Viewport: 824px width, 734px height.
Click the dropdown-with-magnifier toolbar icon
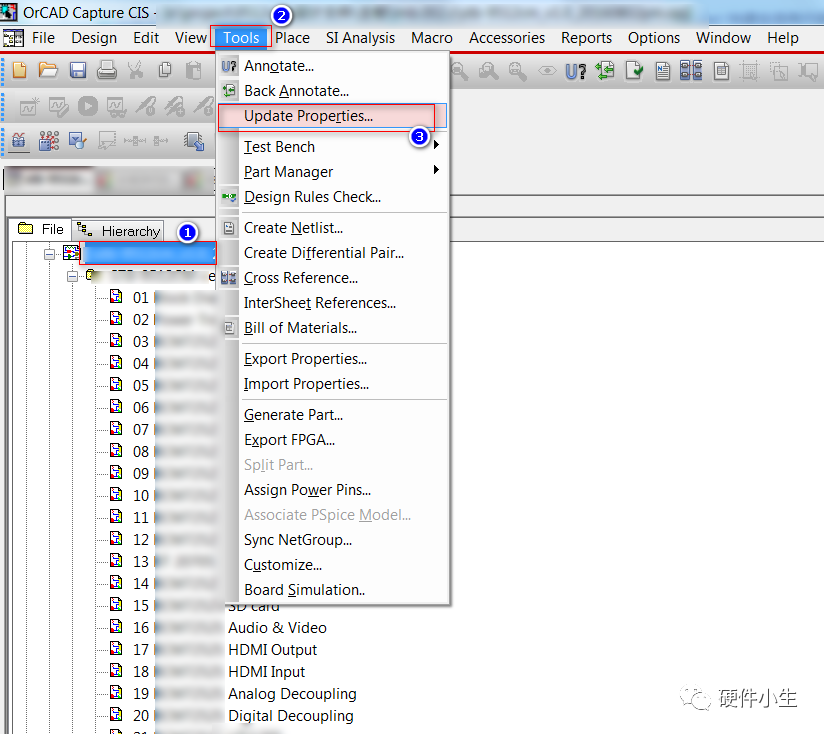(78, 141)
